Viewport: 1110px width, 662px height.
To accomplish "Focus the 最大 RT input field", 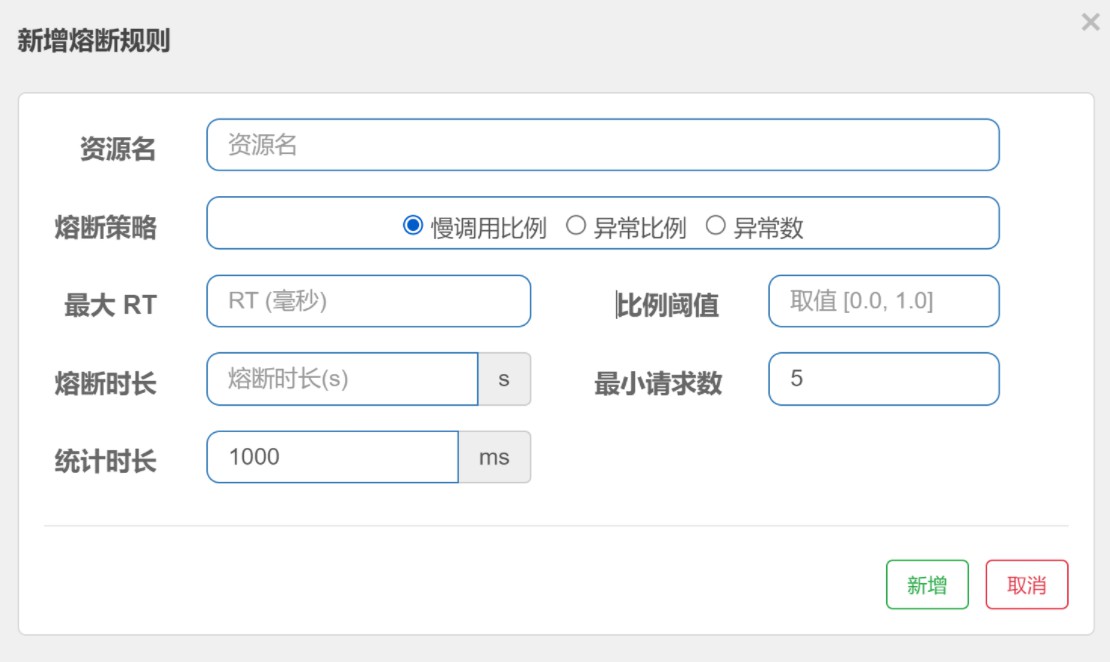I will 368,301.
